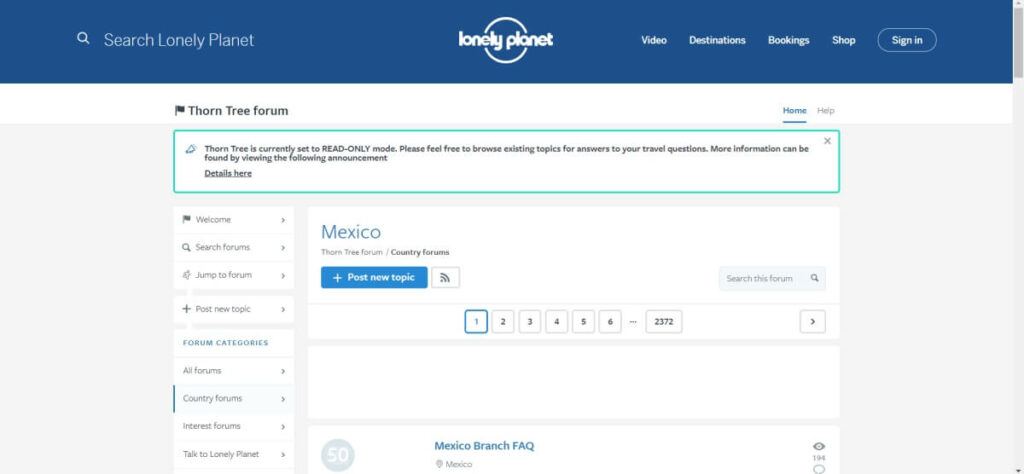The width and height of the screenshot is (1024, 474).
Task: Go to page 2
Action: click(503, 321)
